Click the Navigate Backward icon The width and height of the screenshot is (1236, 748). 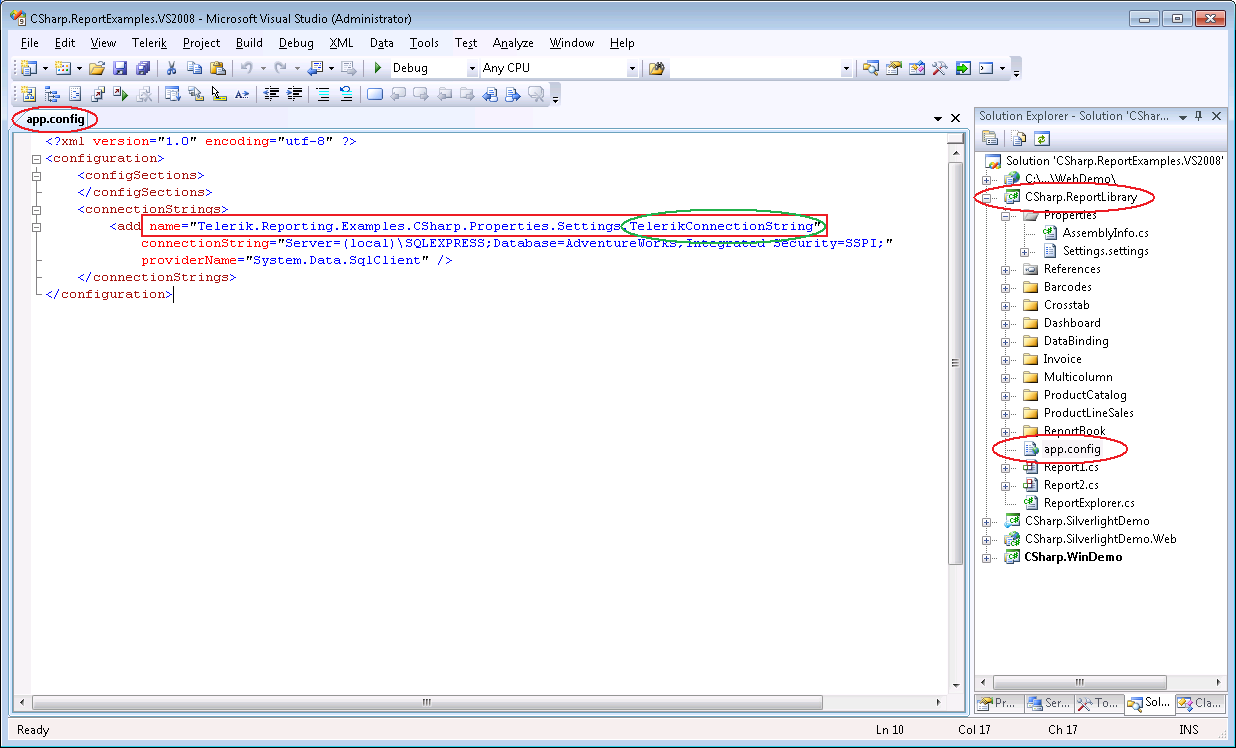tap(315, 68)
